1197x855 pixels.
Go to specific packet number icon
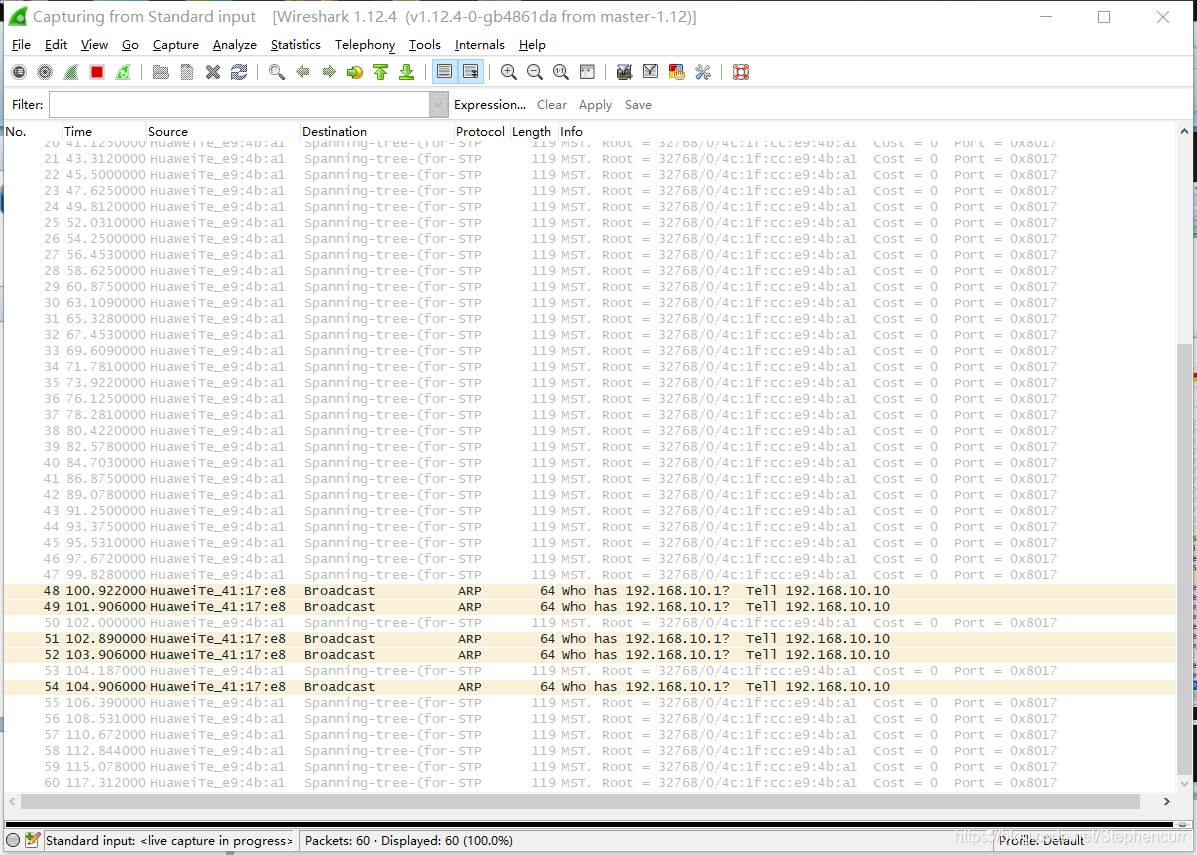tap(355, 72)
